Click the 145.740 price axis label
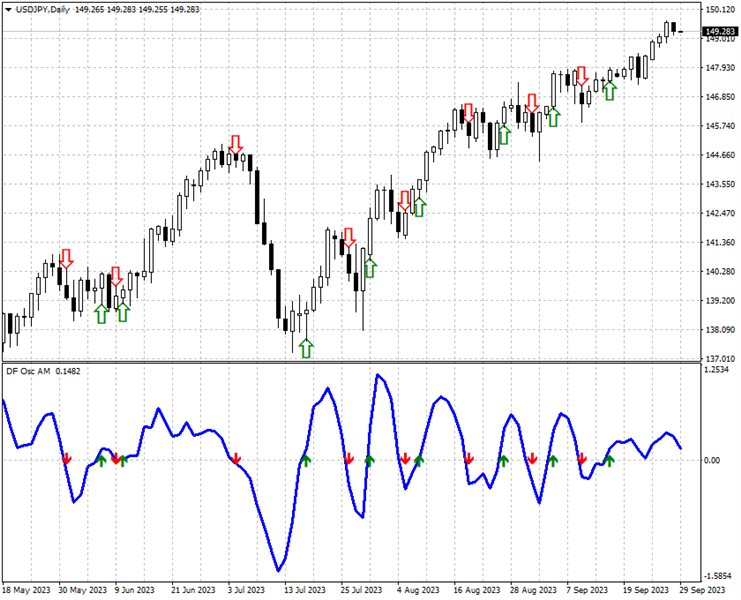Image resolution: width=741 pixels, height=600 pixels. (720, 126)
